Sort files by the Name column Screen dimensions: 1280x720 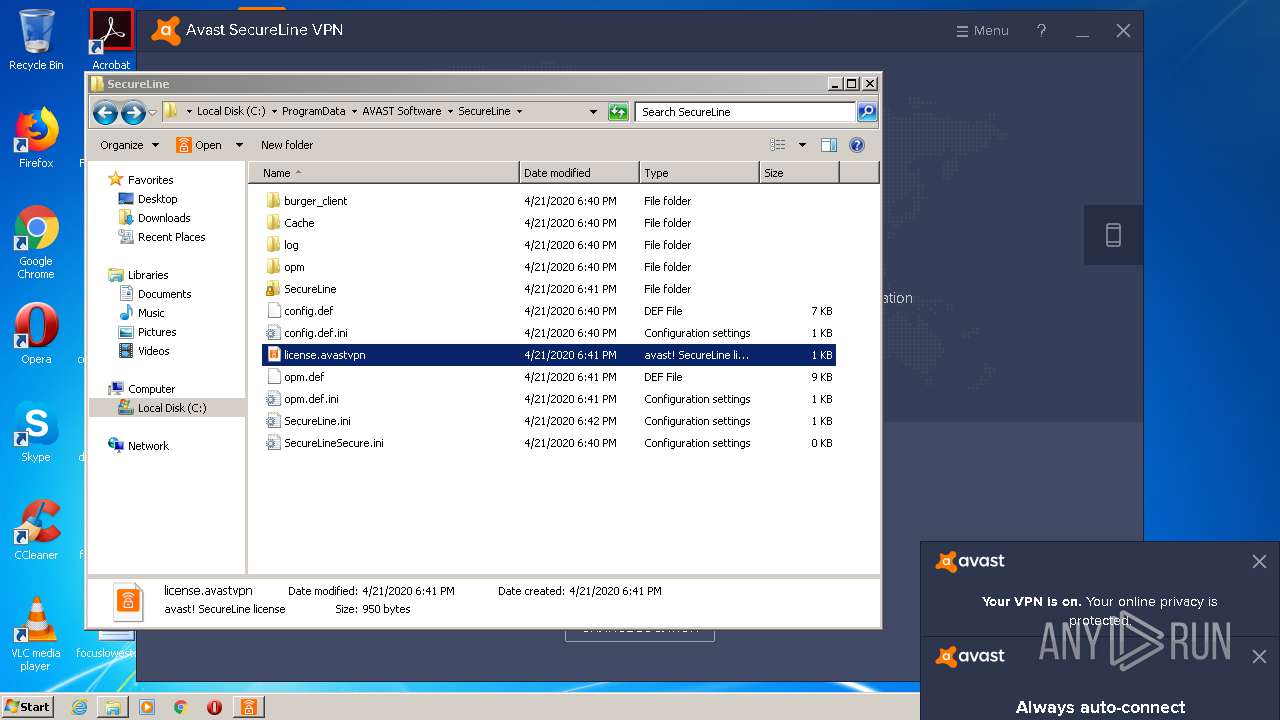click(x=384, y=173)
